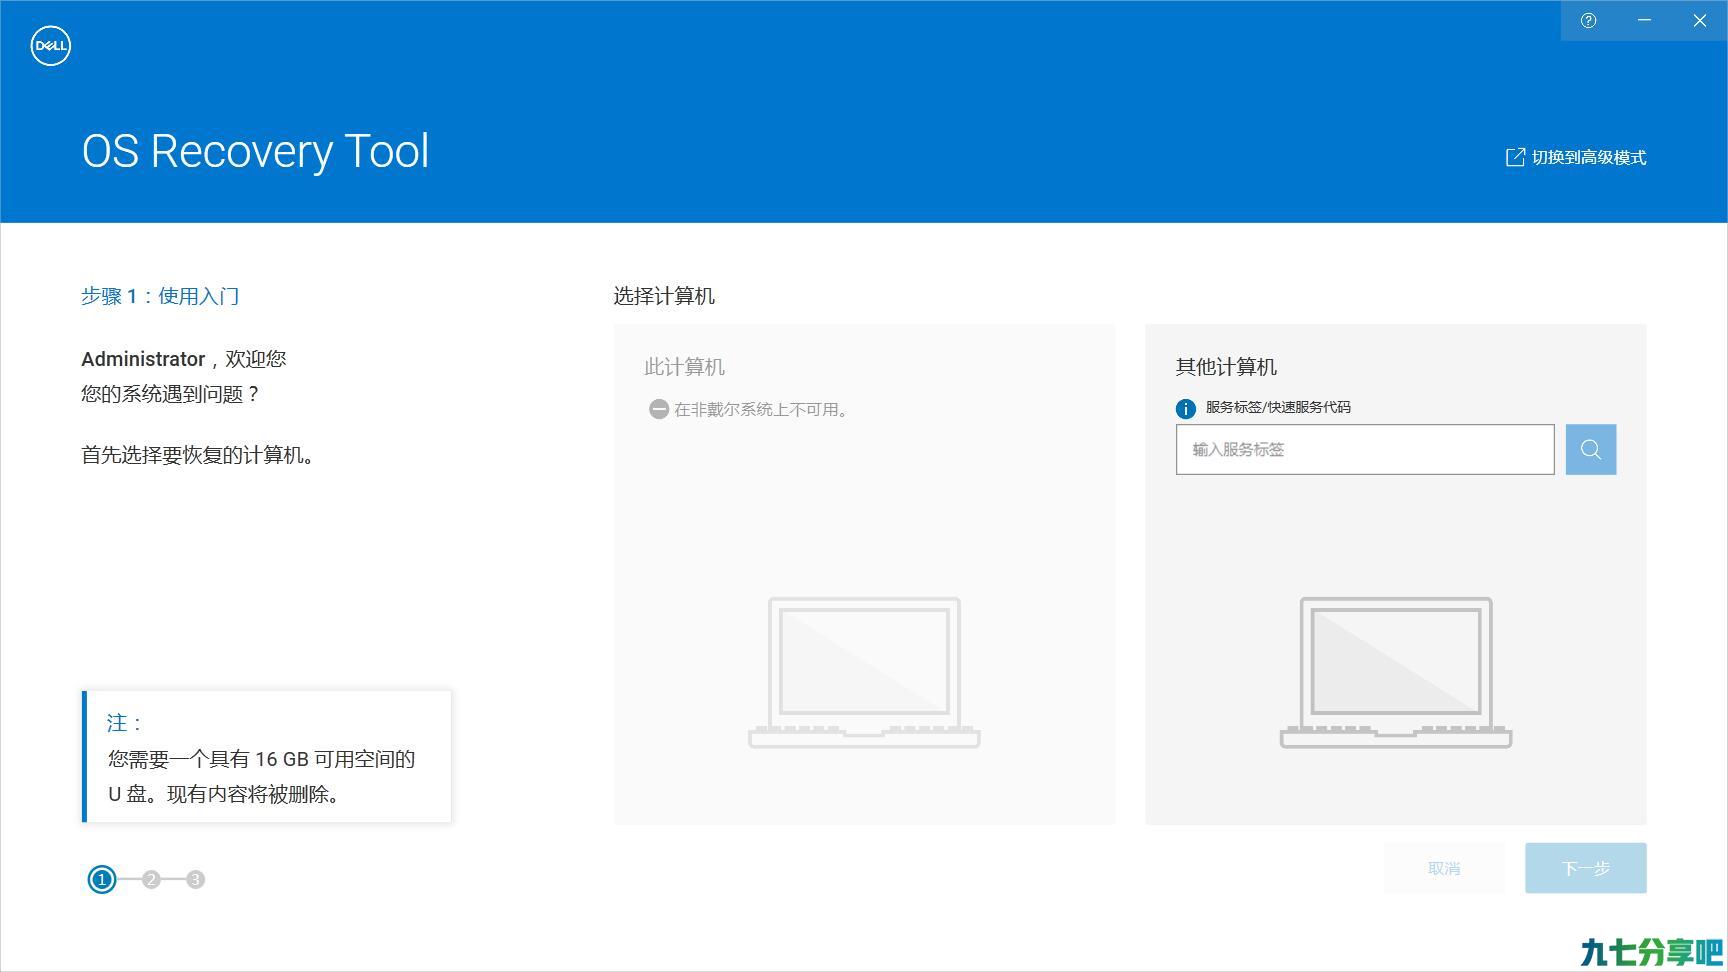Viewport: 1728px width, 972px height.
Task: Click the 首先选择要恢复的计算机 text
Action: [201, 455]
